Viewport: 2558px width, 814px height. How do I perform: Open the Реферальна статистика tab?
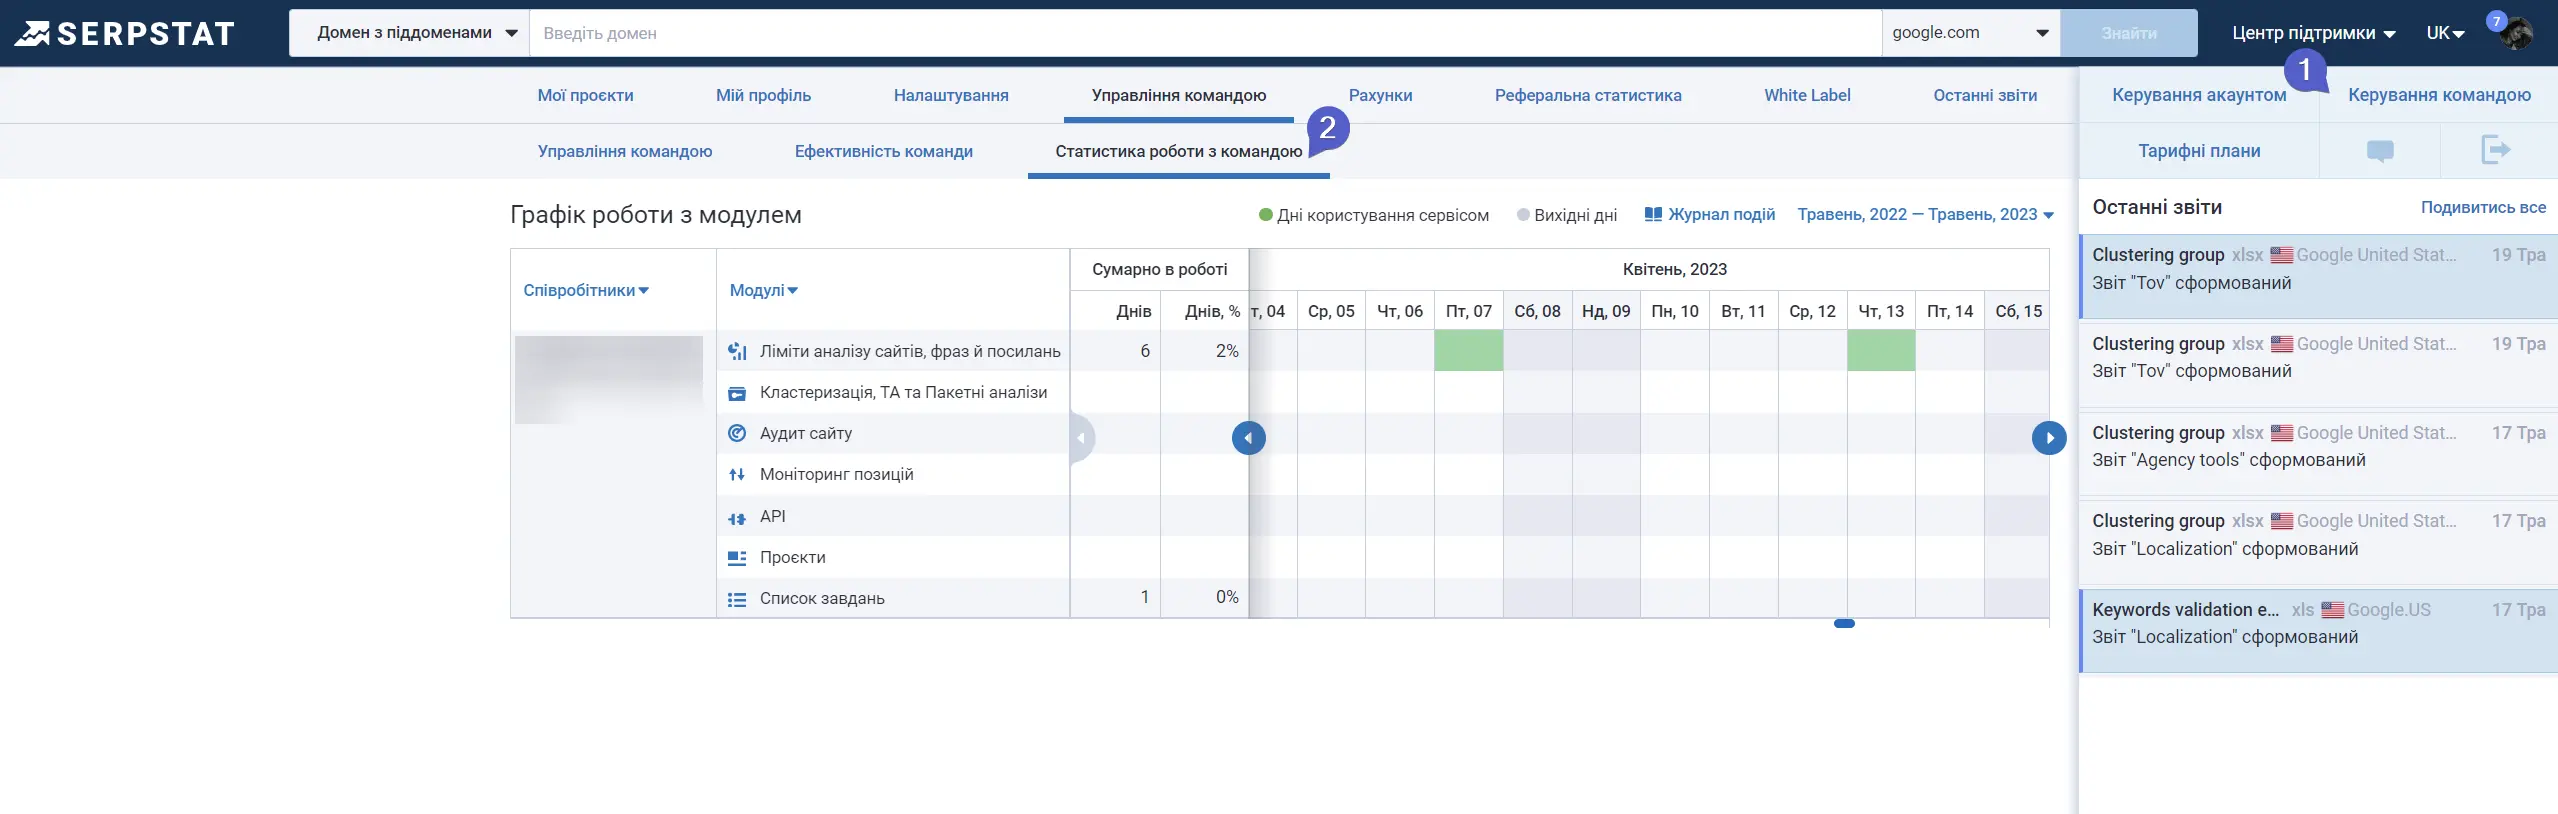pyautogui.click(x=1588, y=95)
